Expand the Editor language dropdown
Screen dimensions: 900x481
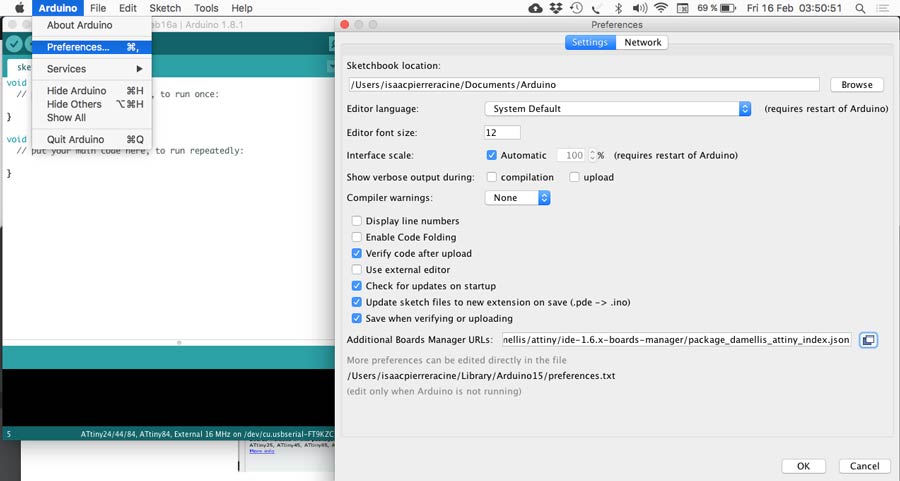617,108
